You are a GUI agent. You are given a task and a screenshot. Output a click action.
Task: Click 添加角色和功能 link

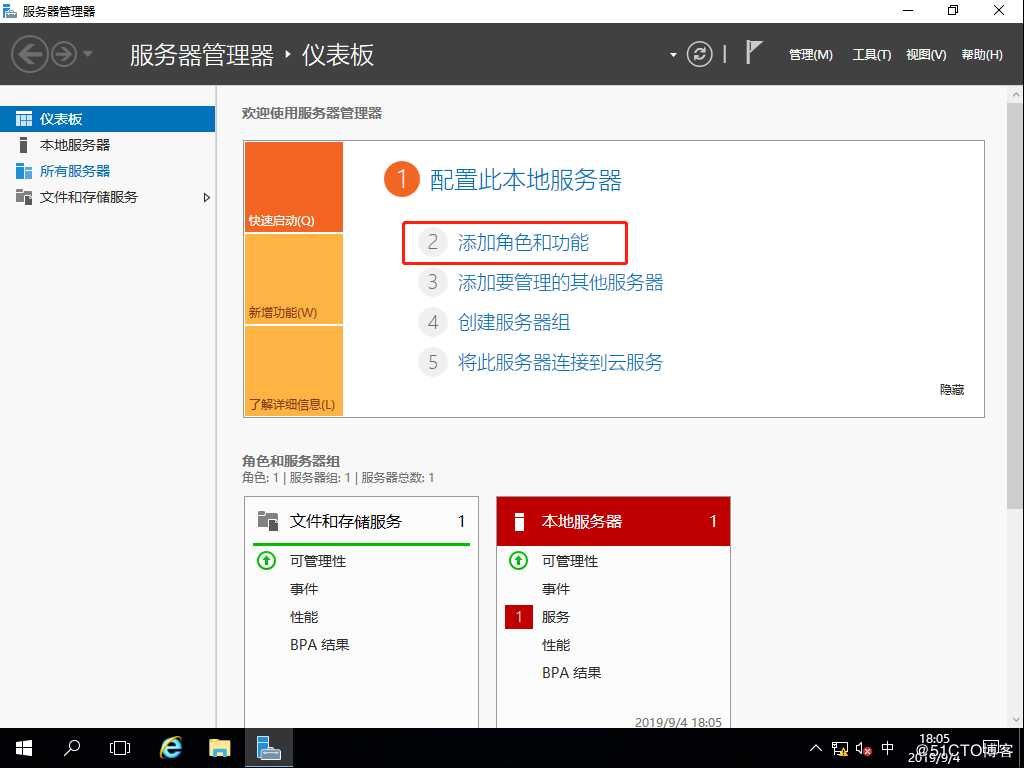click(x=523, y=243)
